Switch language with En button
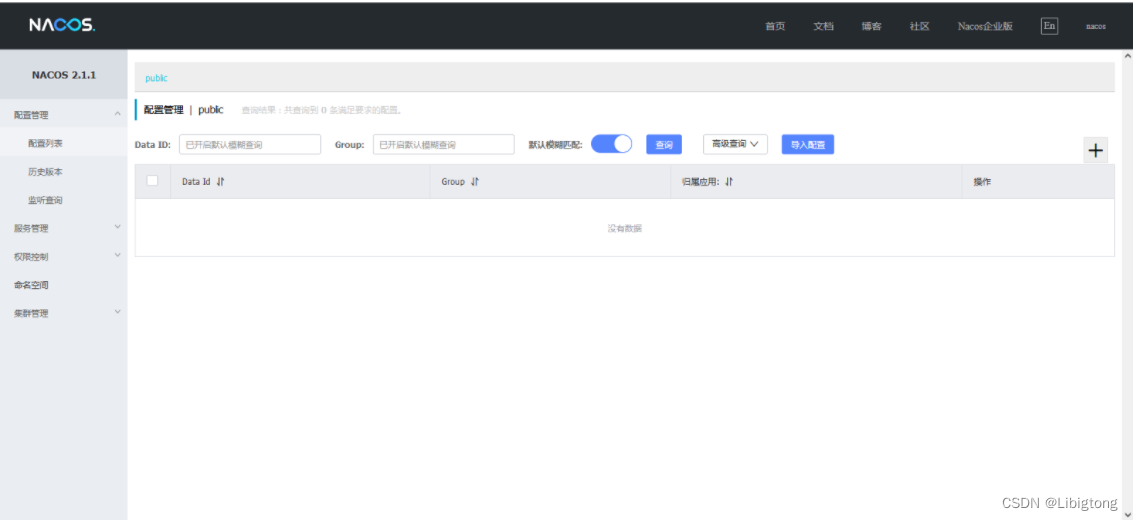 1049,26
